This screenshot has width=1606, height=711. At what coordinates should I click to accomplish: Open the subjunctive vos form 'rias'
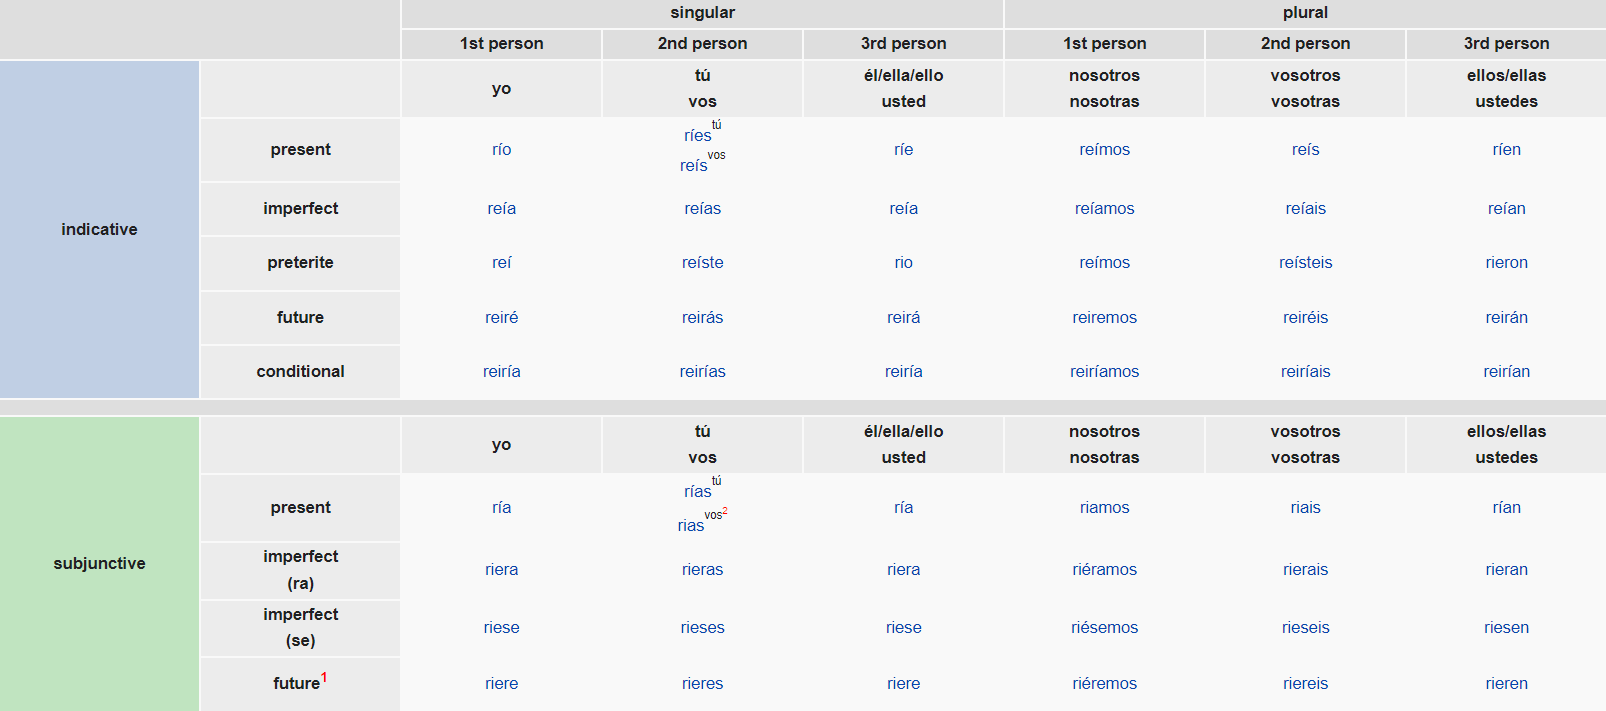(690, 526)
